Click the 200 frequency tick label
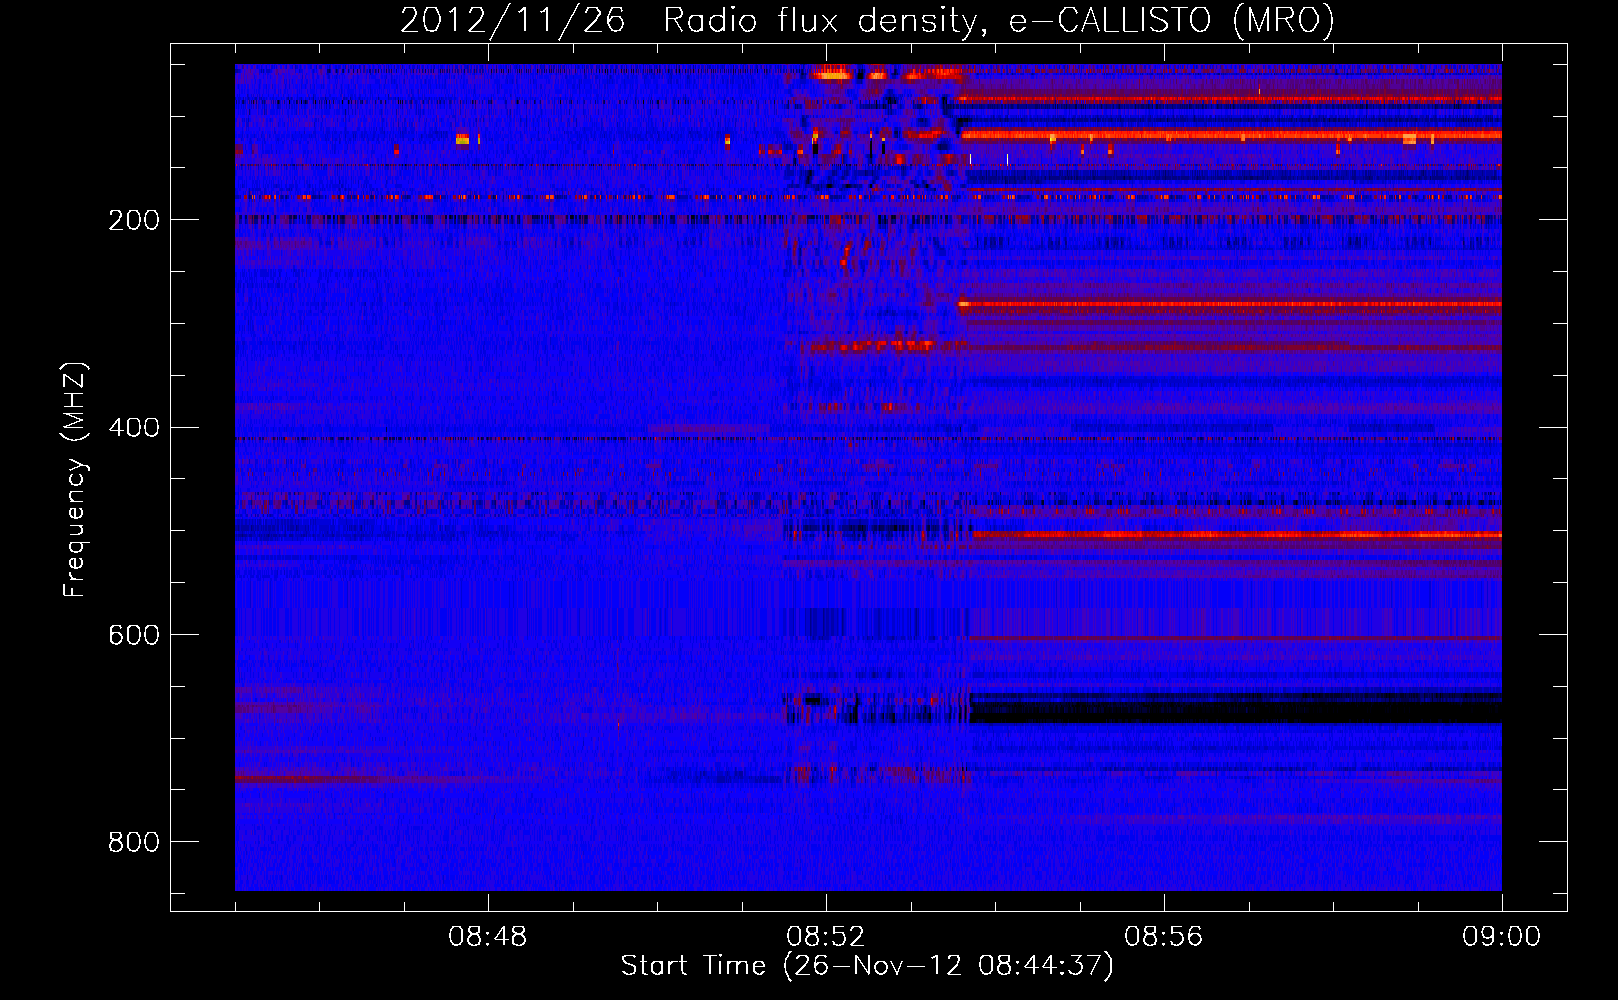Screen dimensions: 1618x1000 (x=134, y=220)
